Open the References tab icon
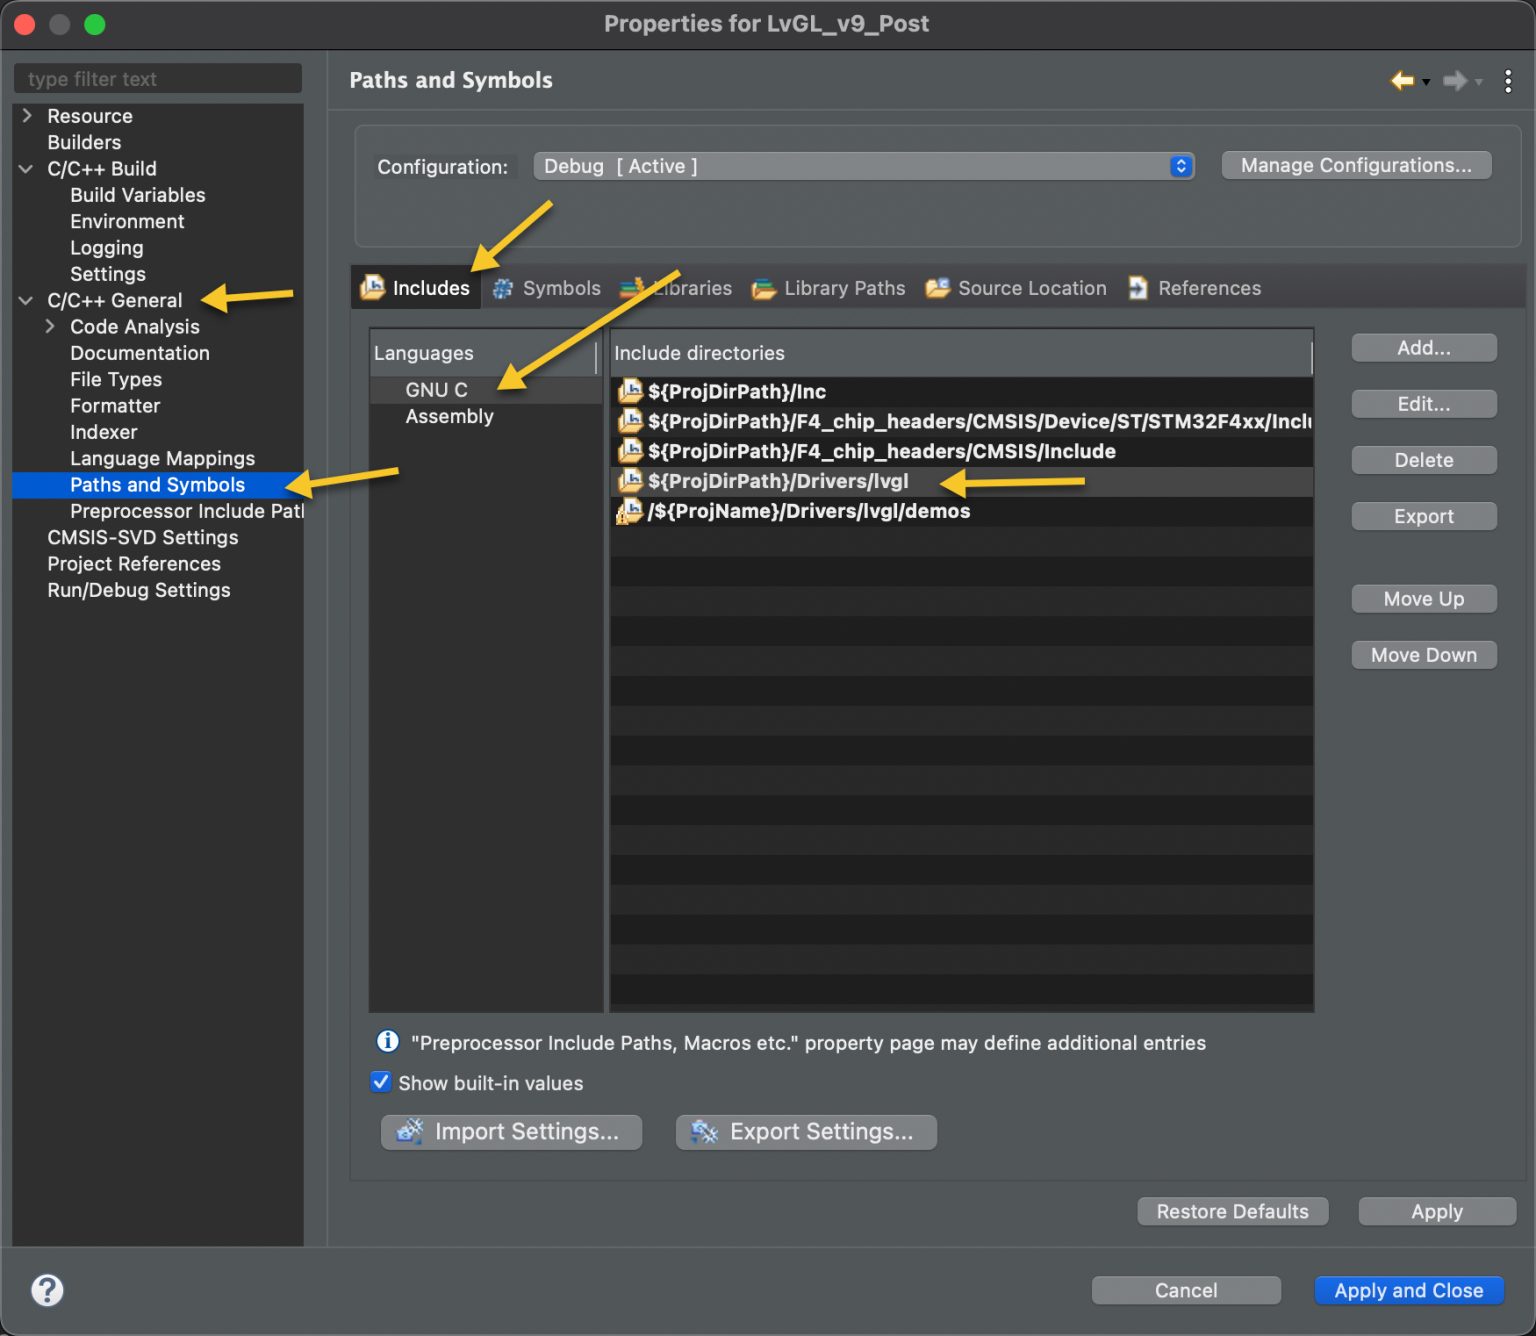1536x1336 pixels. click(x=1138, y=288)
